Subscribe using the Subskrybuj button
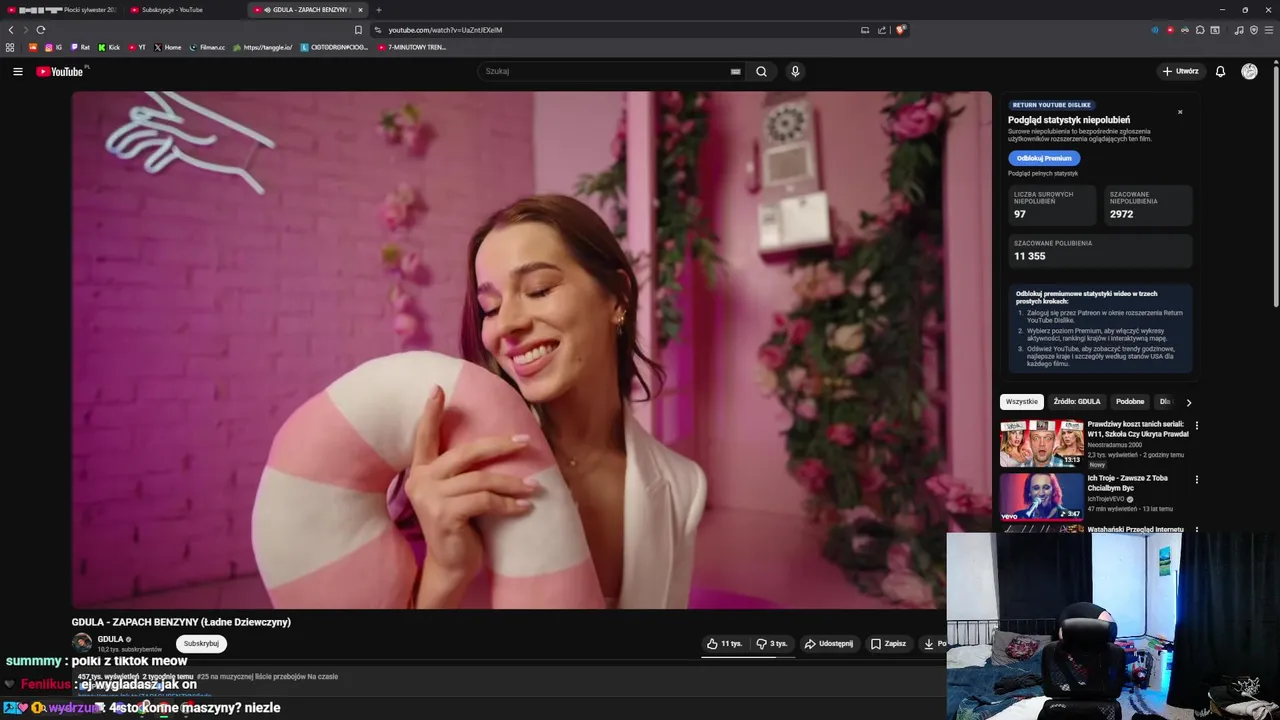The image size is (1280, 720). coord(201,644)
